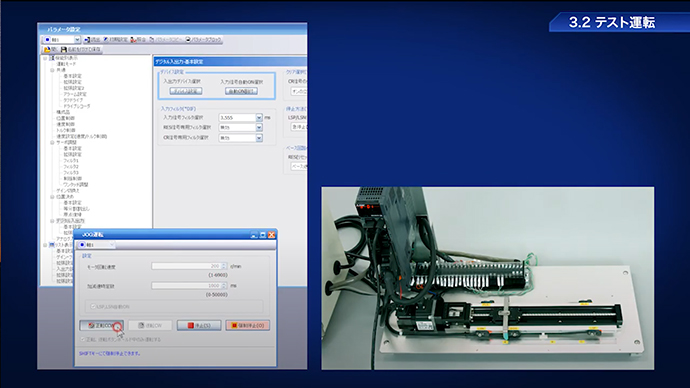690x388 pixels.
Task: Select Speed Control (速度制御) in the tree
Action: [65, 124]
